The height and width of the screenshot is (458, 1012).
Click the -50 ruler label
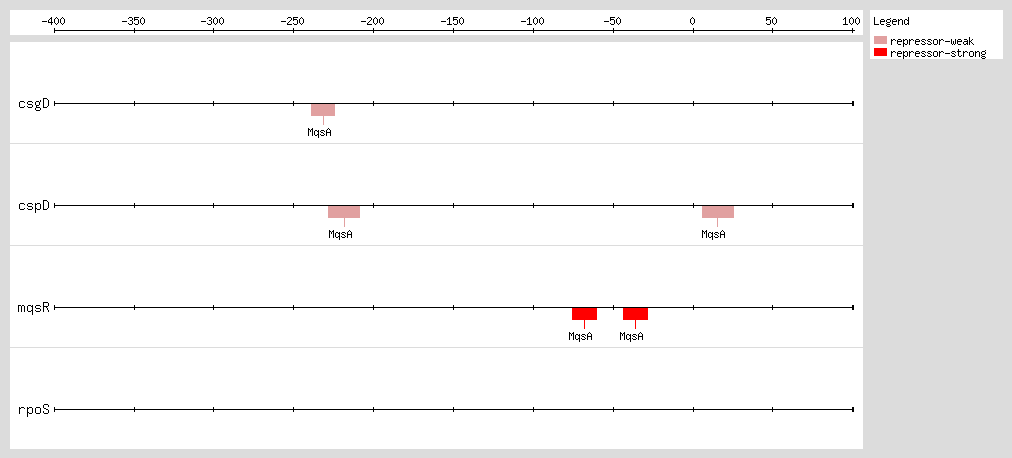coord(612,21)
